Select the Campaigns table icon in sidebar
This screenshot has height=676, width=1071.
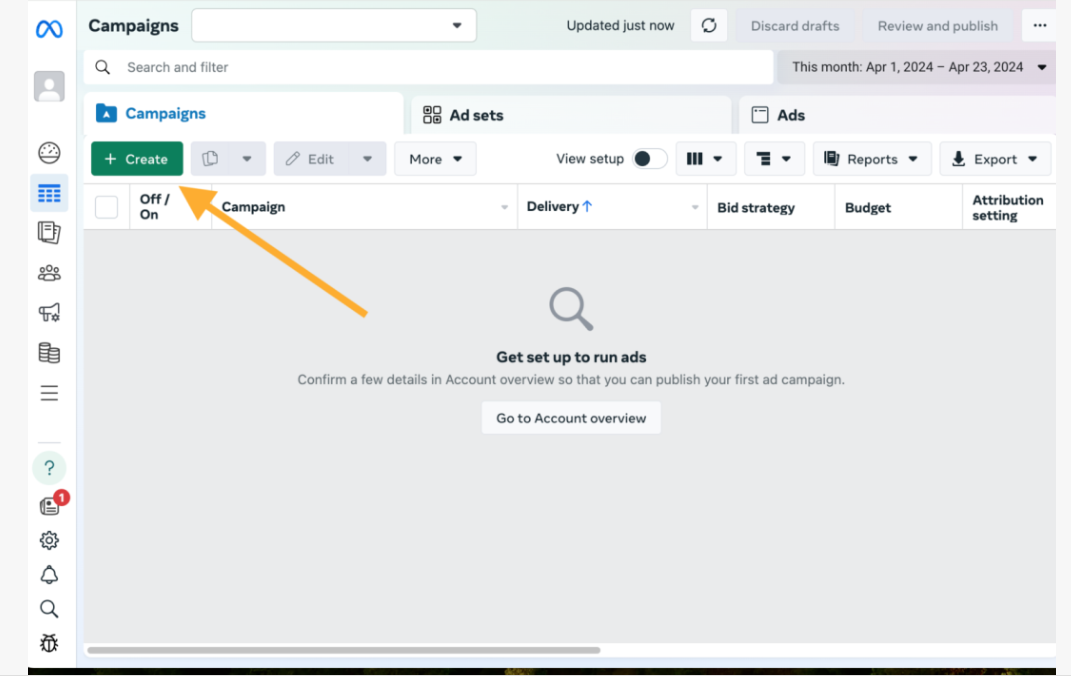pos(49,193)
